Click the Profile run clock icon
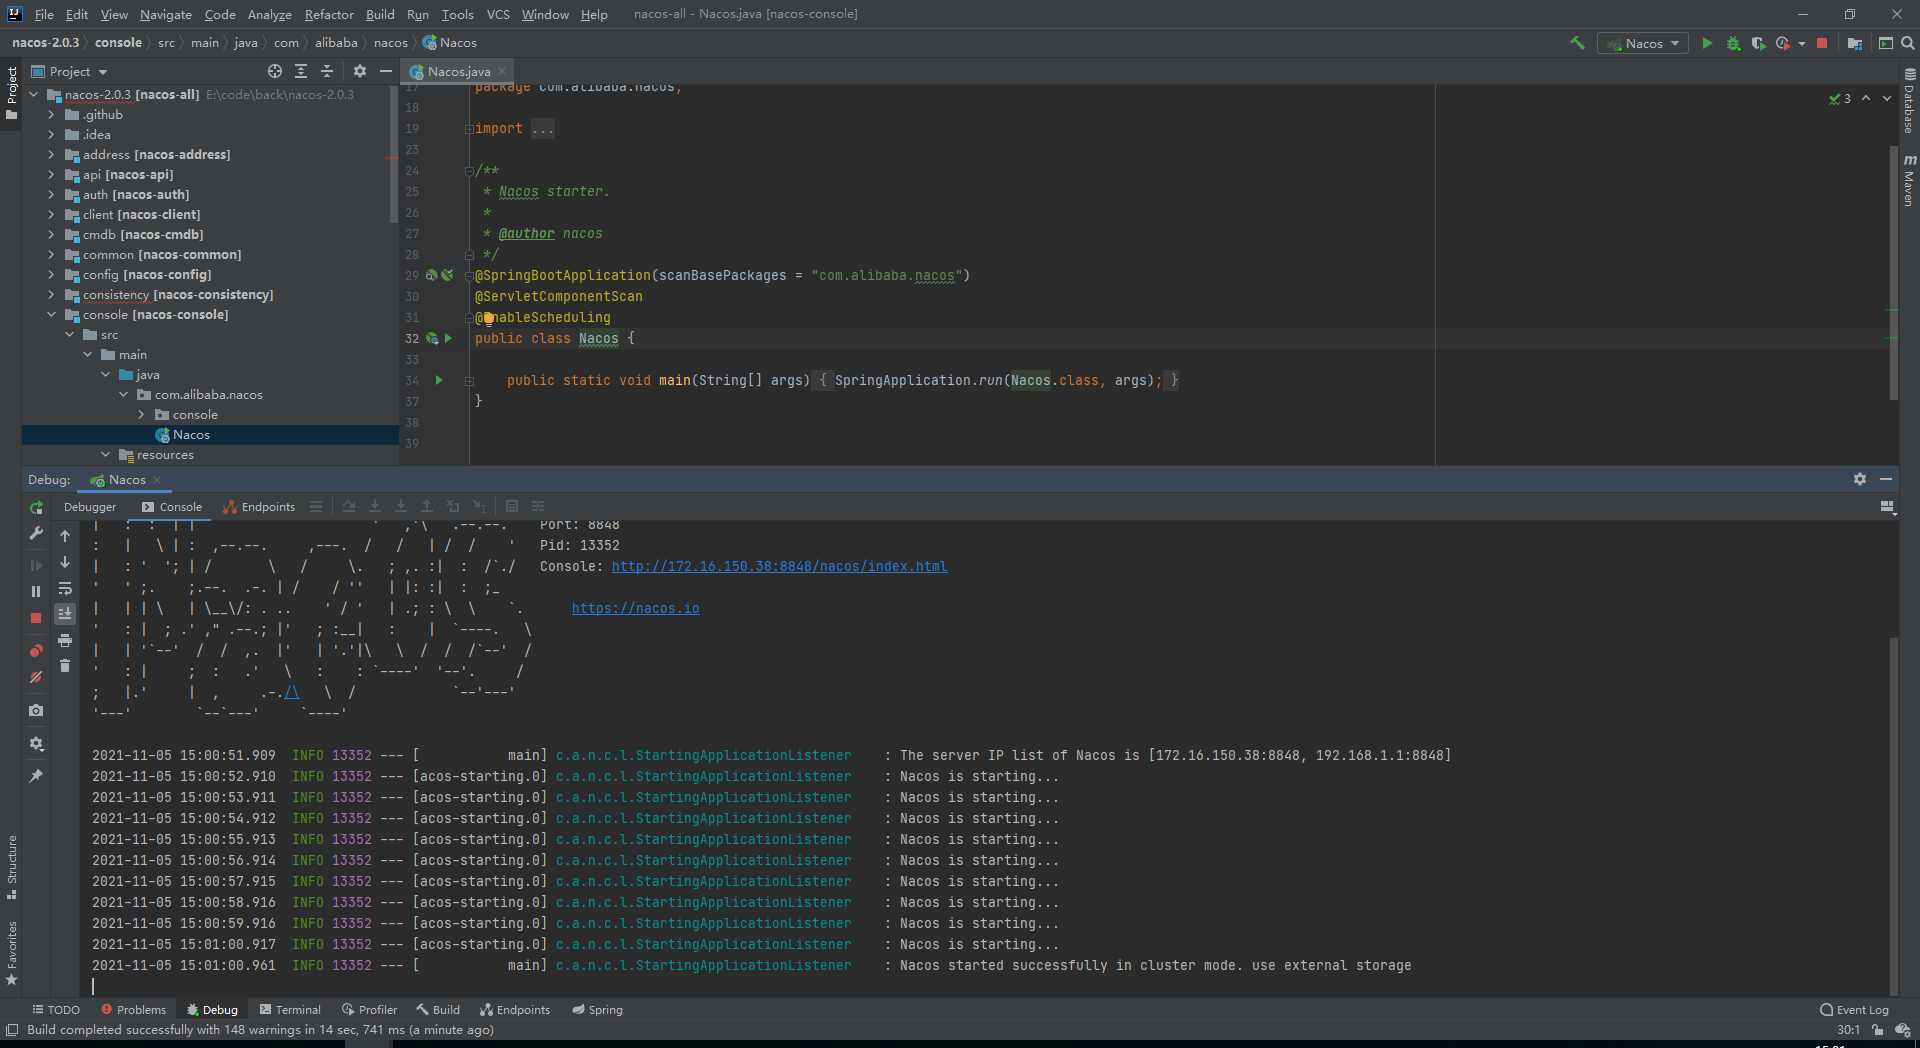The height and width of the screenshot is (1048, 1920). click(1783, 43)
